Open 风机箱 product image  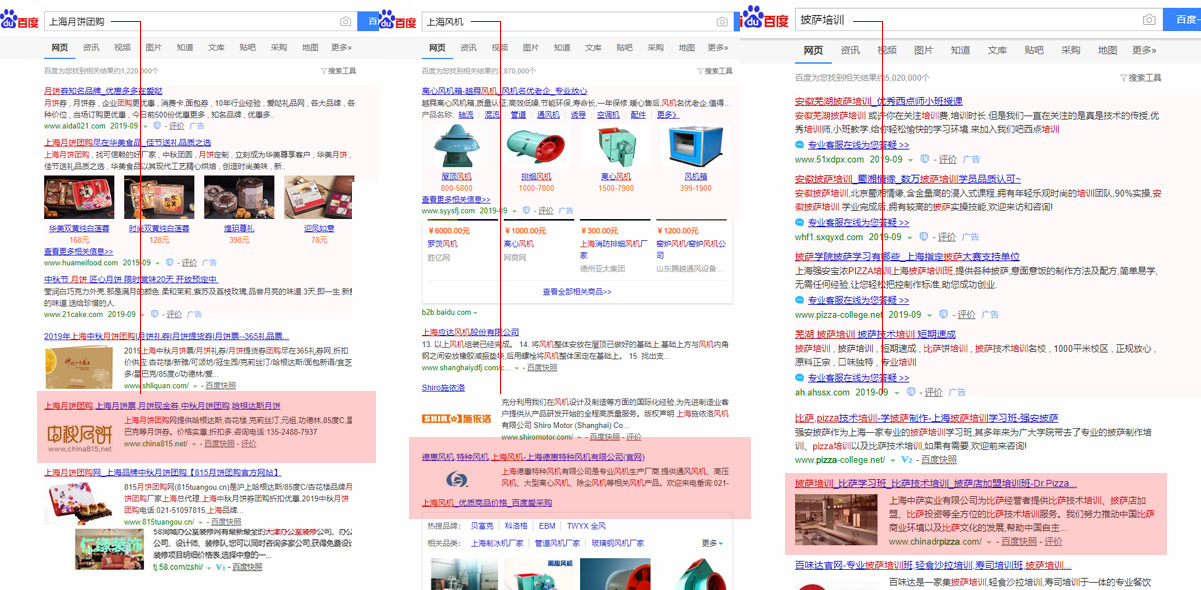(695, 147)
